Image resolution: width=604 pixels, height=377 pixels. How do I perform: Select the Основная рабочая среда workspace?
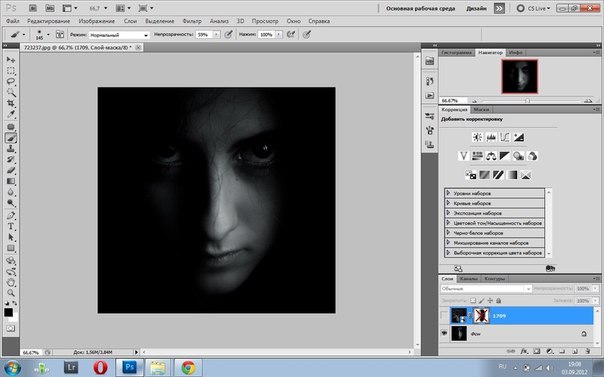click(421, 8)
